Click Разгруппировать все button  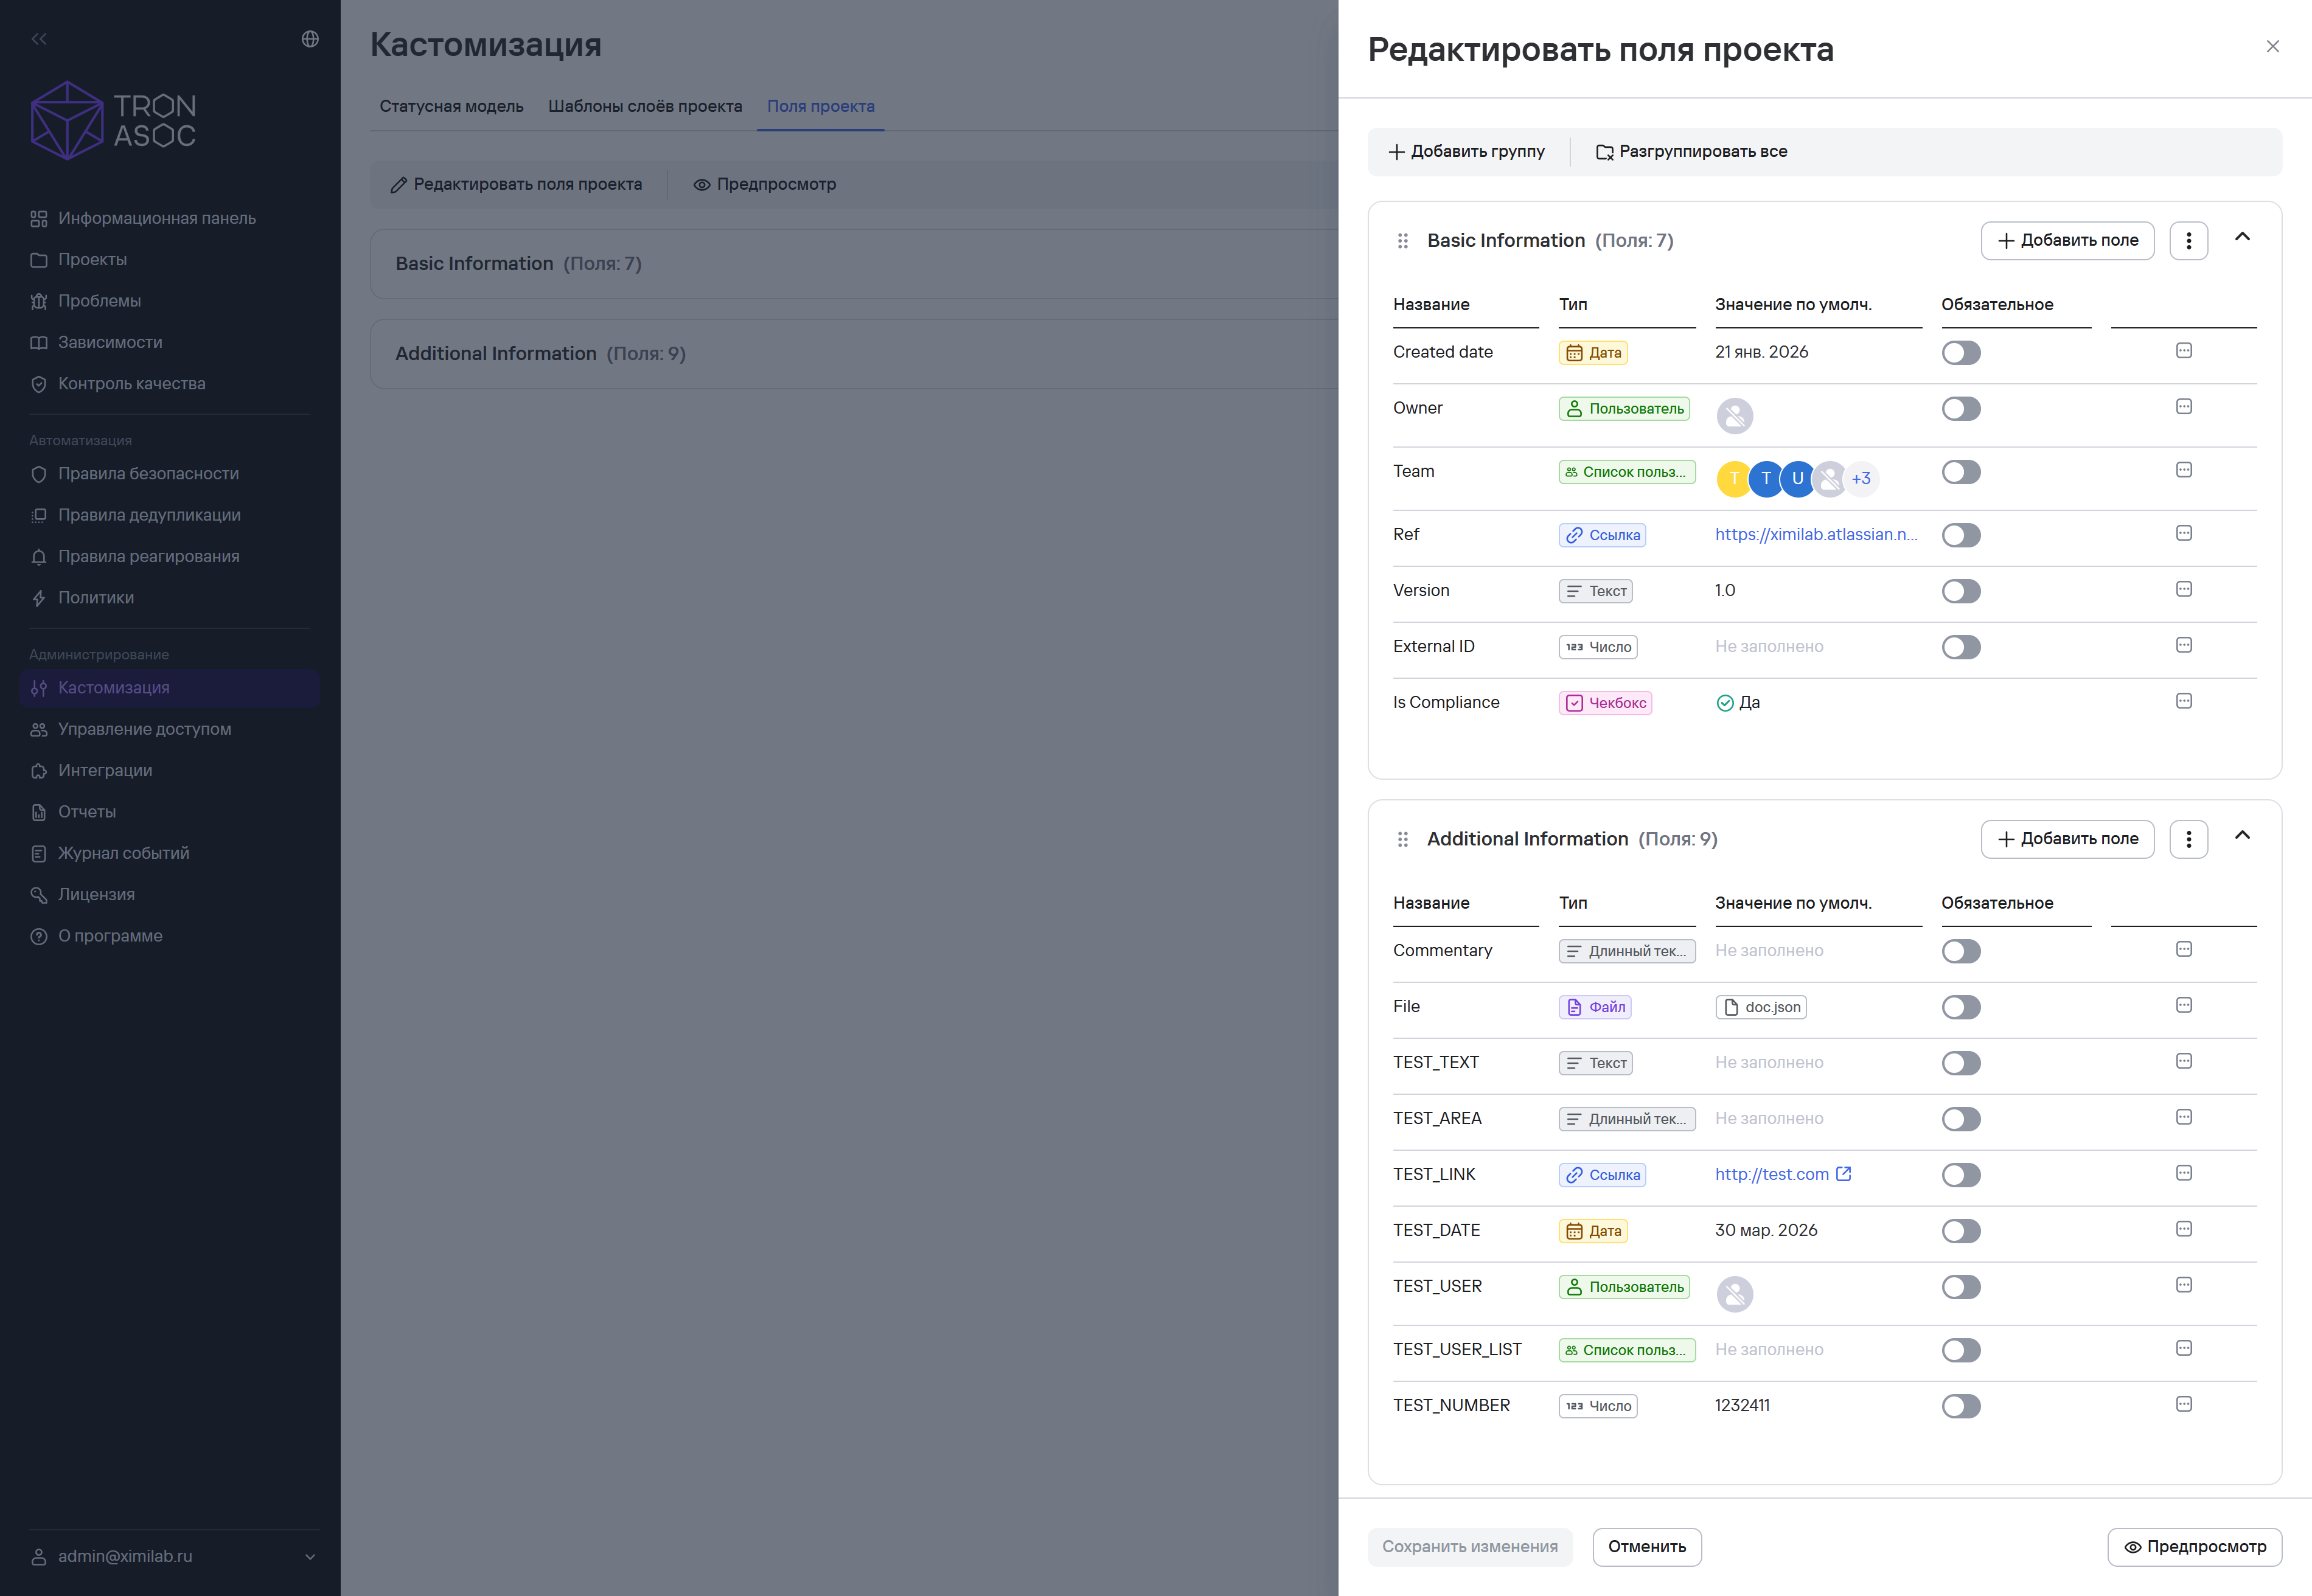click(1692, 152)
